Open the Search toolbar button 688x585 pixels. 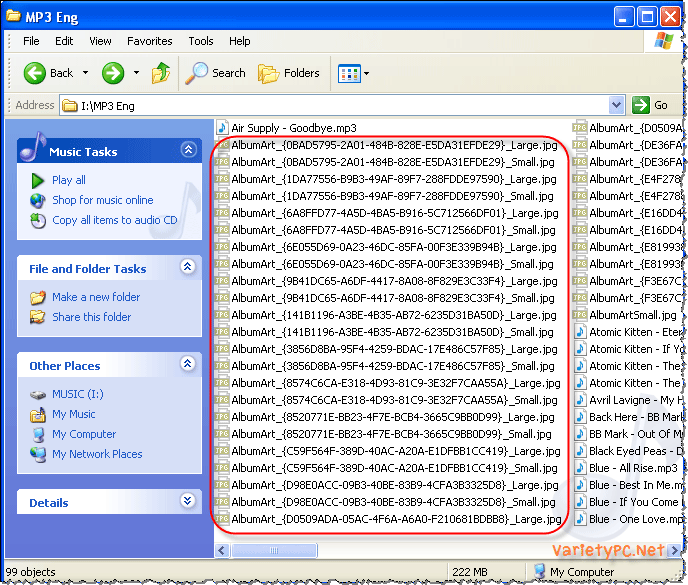pyautogui.click(x=216, y=73)
